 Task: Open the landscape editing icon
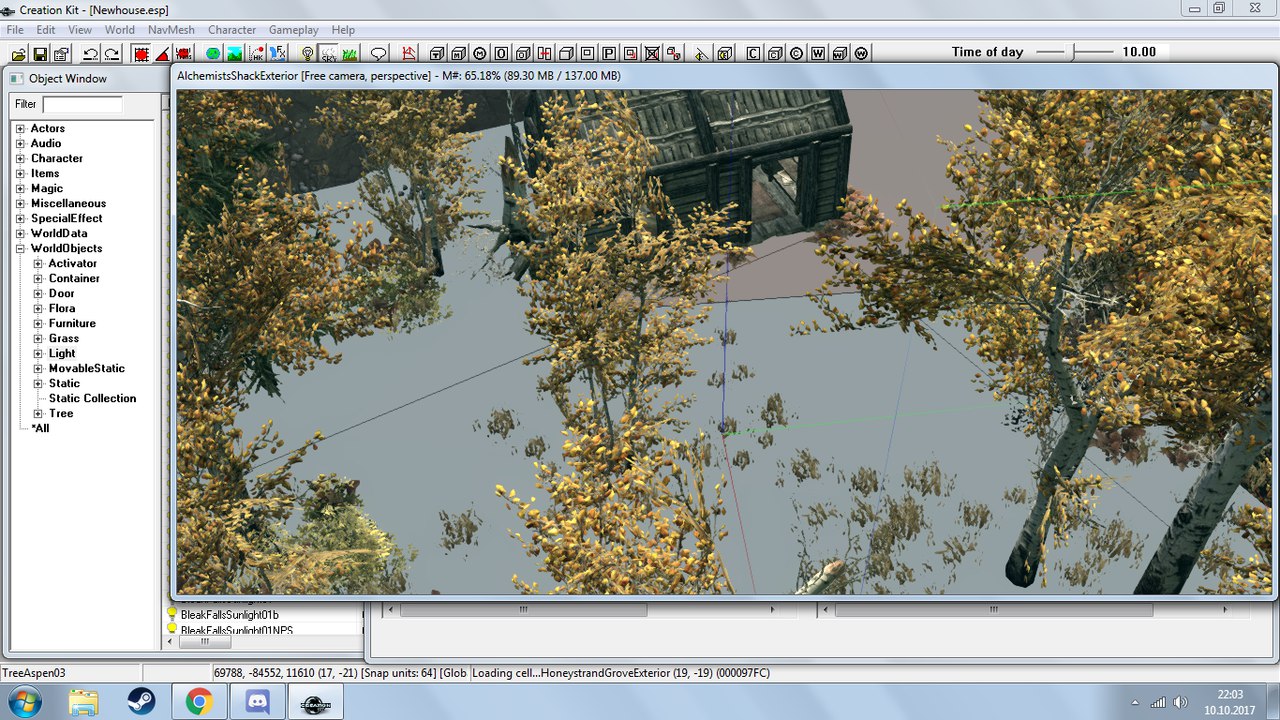pyautogui.click(x=234, y=53)
